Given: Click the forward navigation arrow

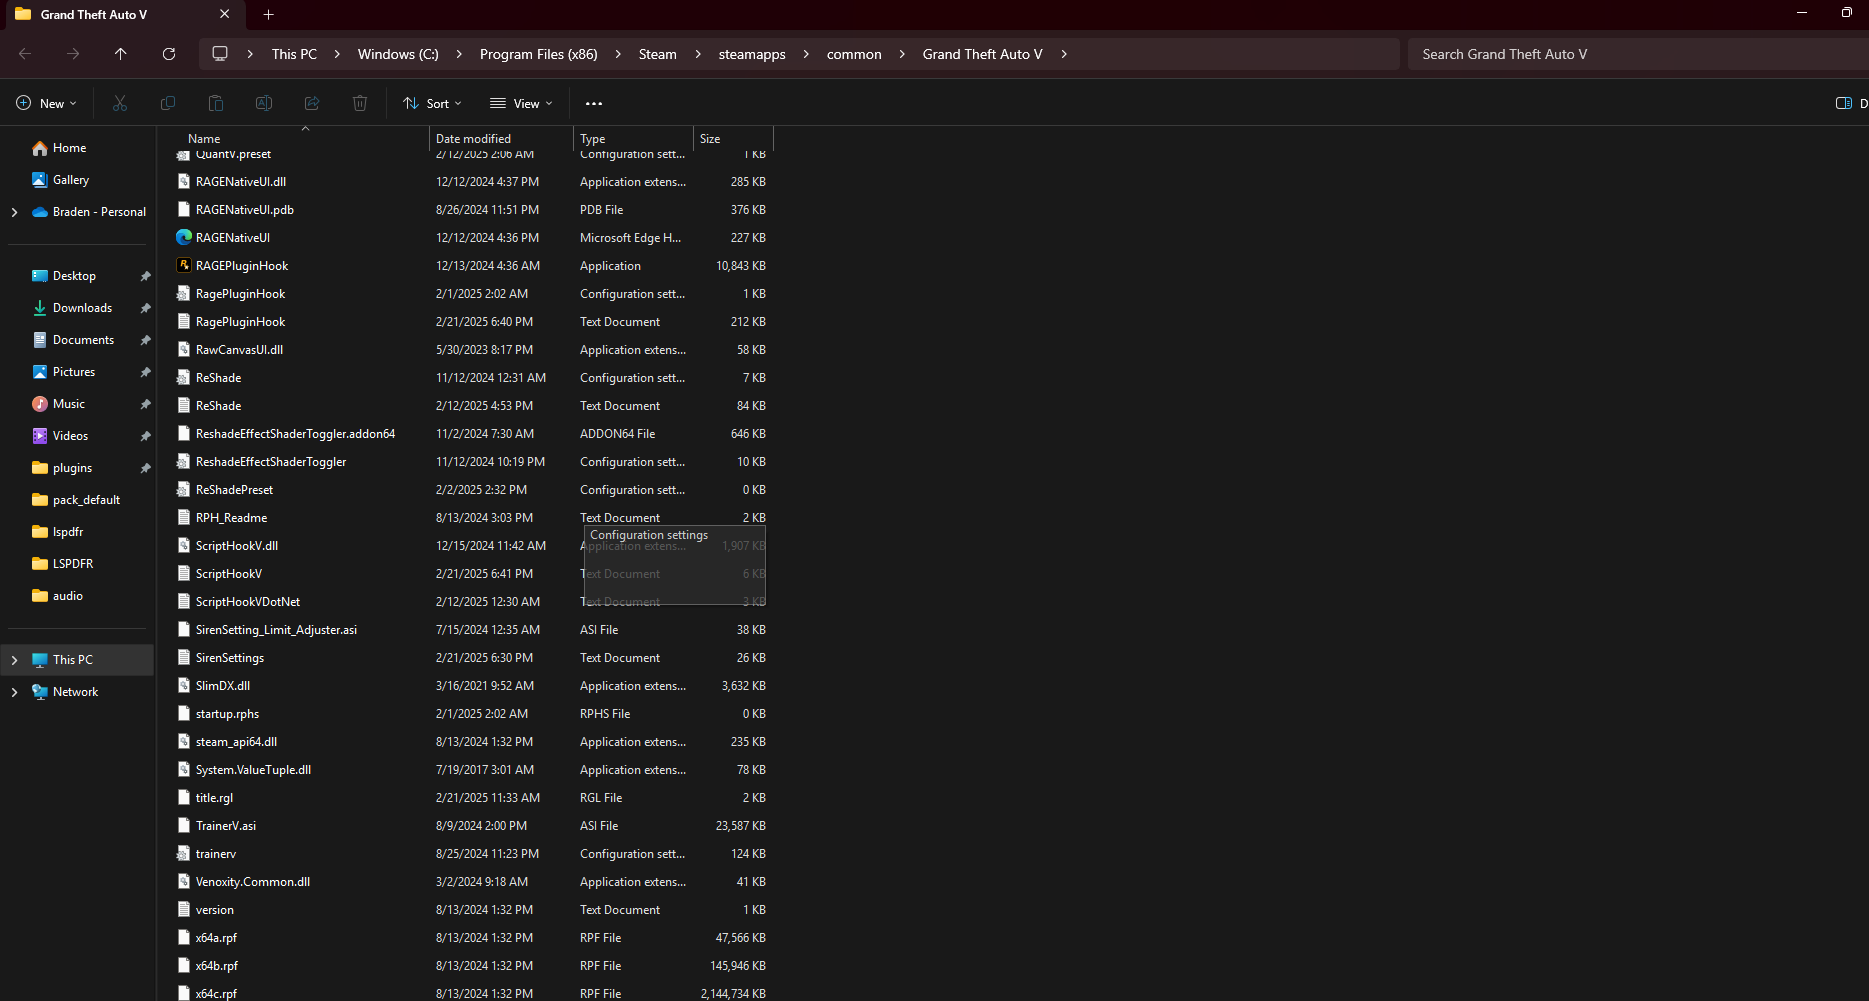Looking at the screenshot, I should (x=73, y=54).
